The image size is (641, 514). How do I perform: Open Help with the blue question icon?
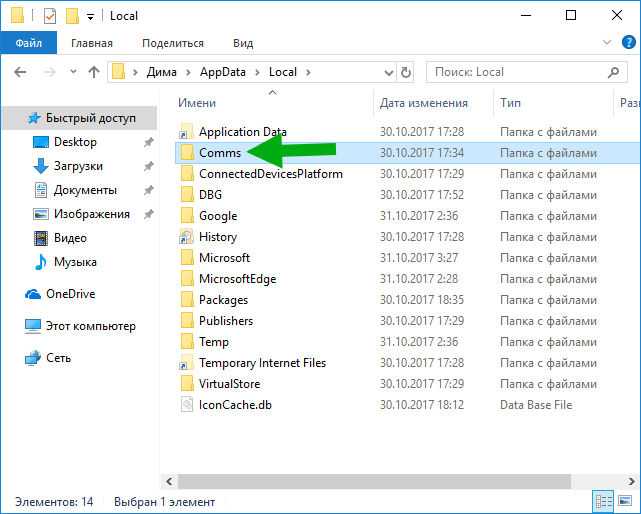tap(628, 43)
